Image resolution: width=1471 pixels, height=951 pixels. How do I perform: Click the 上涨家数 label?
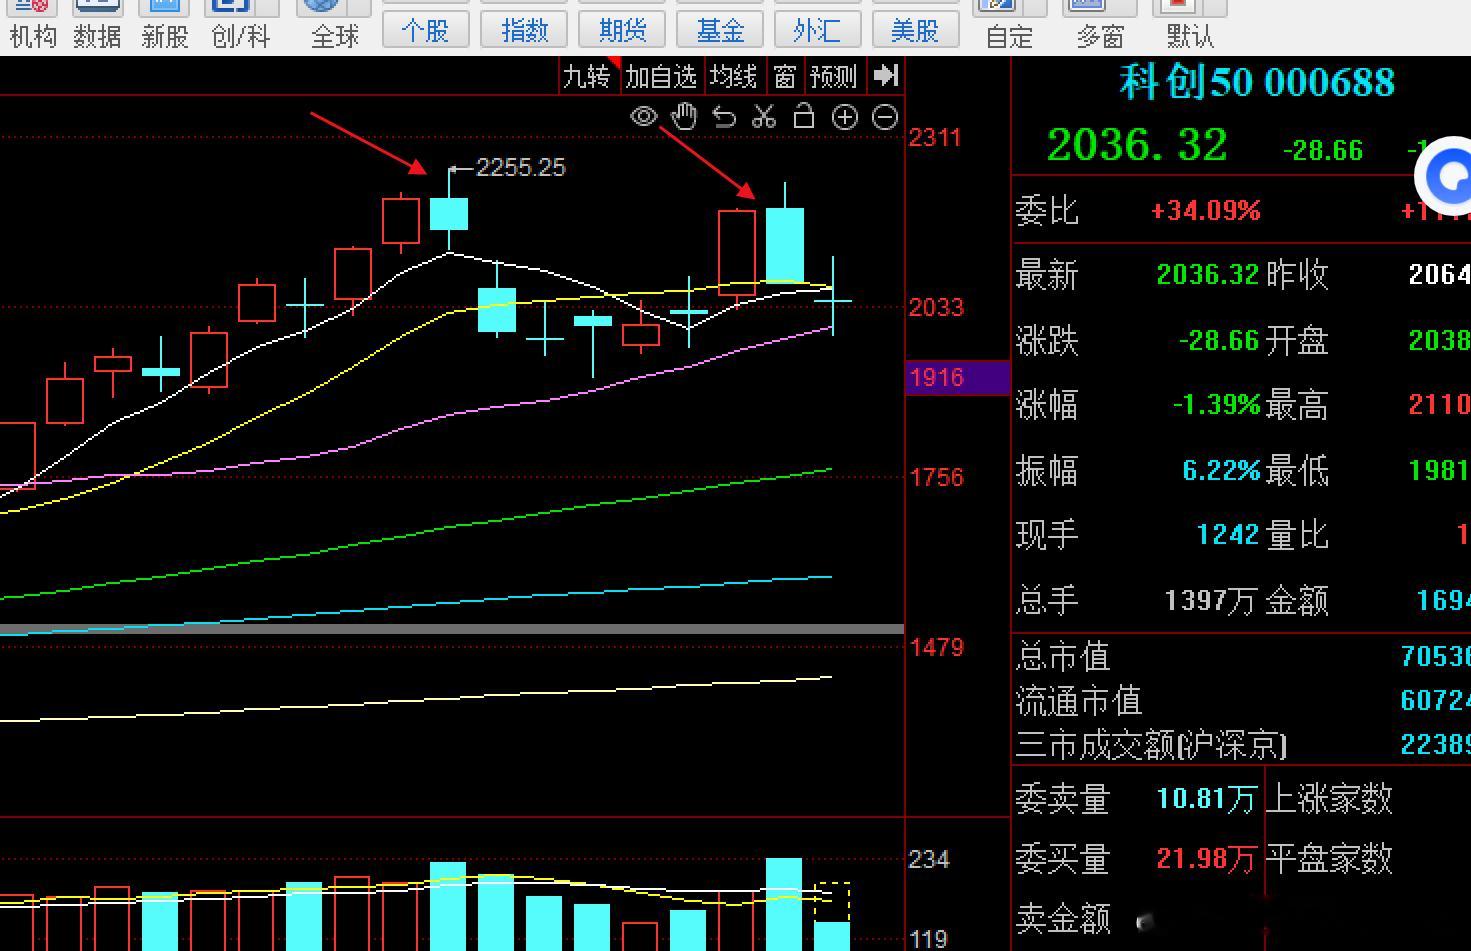1329,799
